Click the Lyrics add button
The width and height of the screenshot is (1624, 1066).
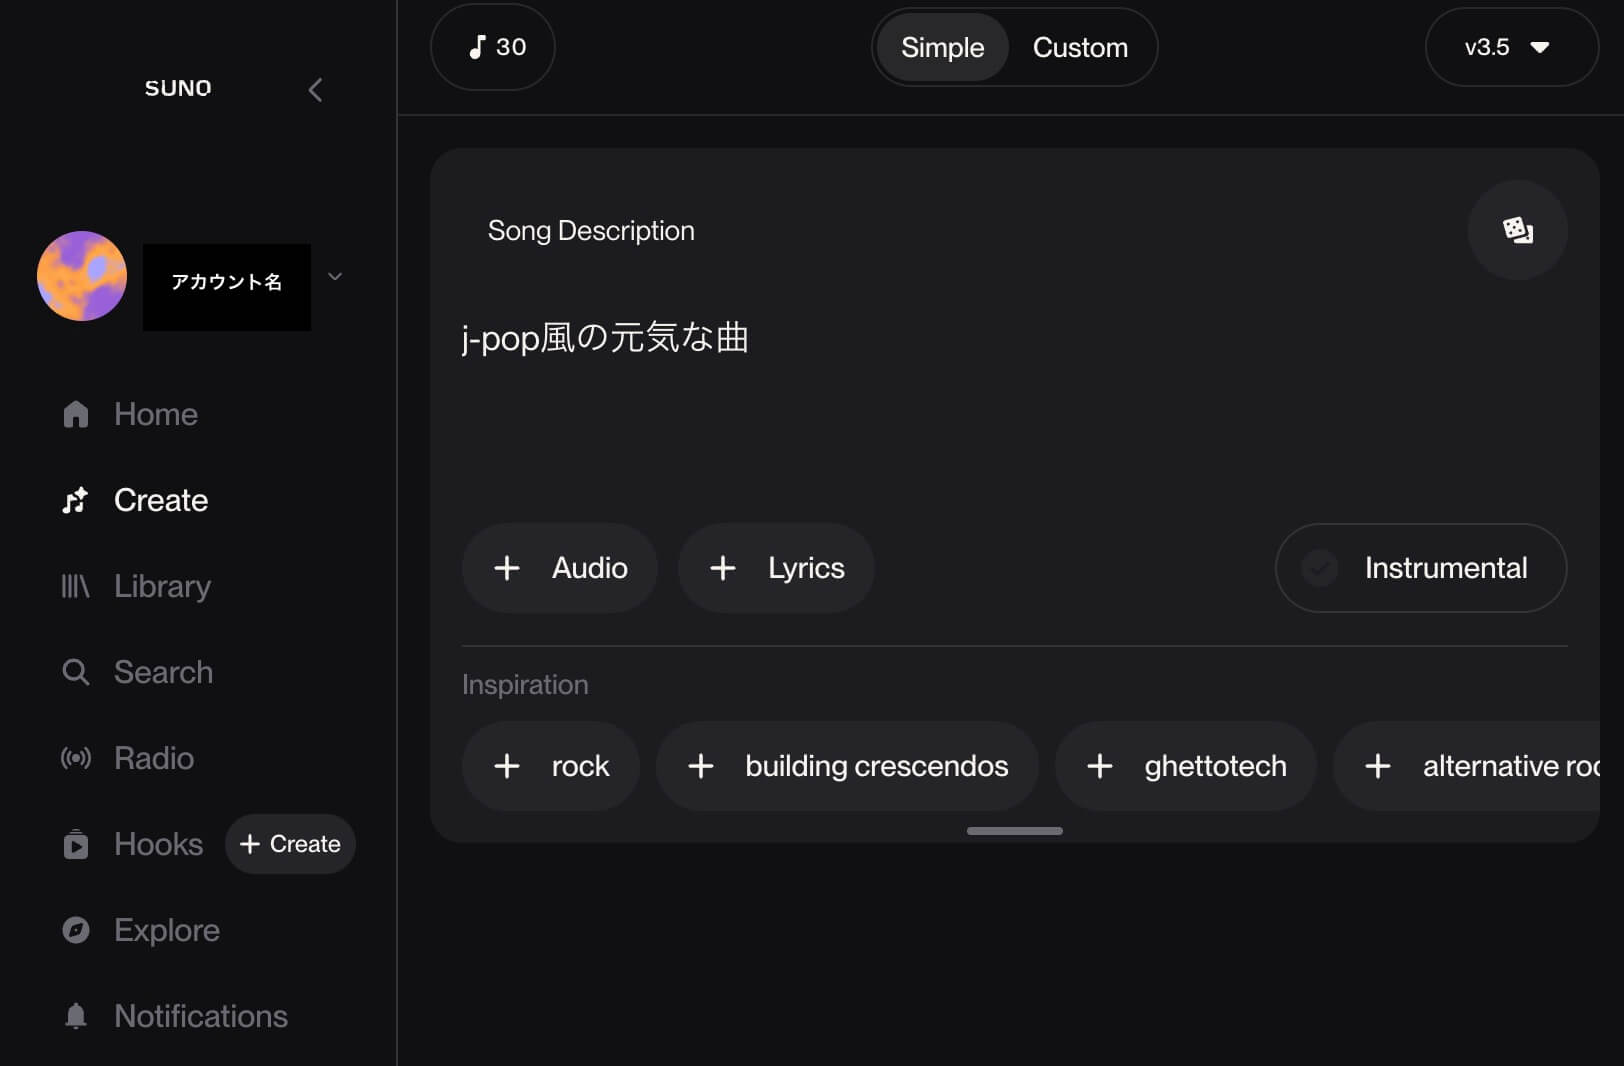(776, 568)
